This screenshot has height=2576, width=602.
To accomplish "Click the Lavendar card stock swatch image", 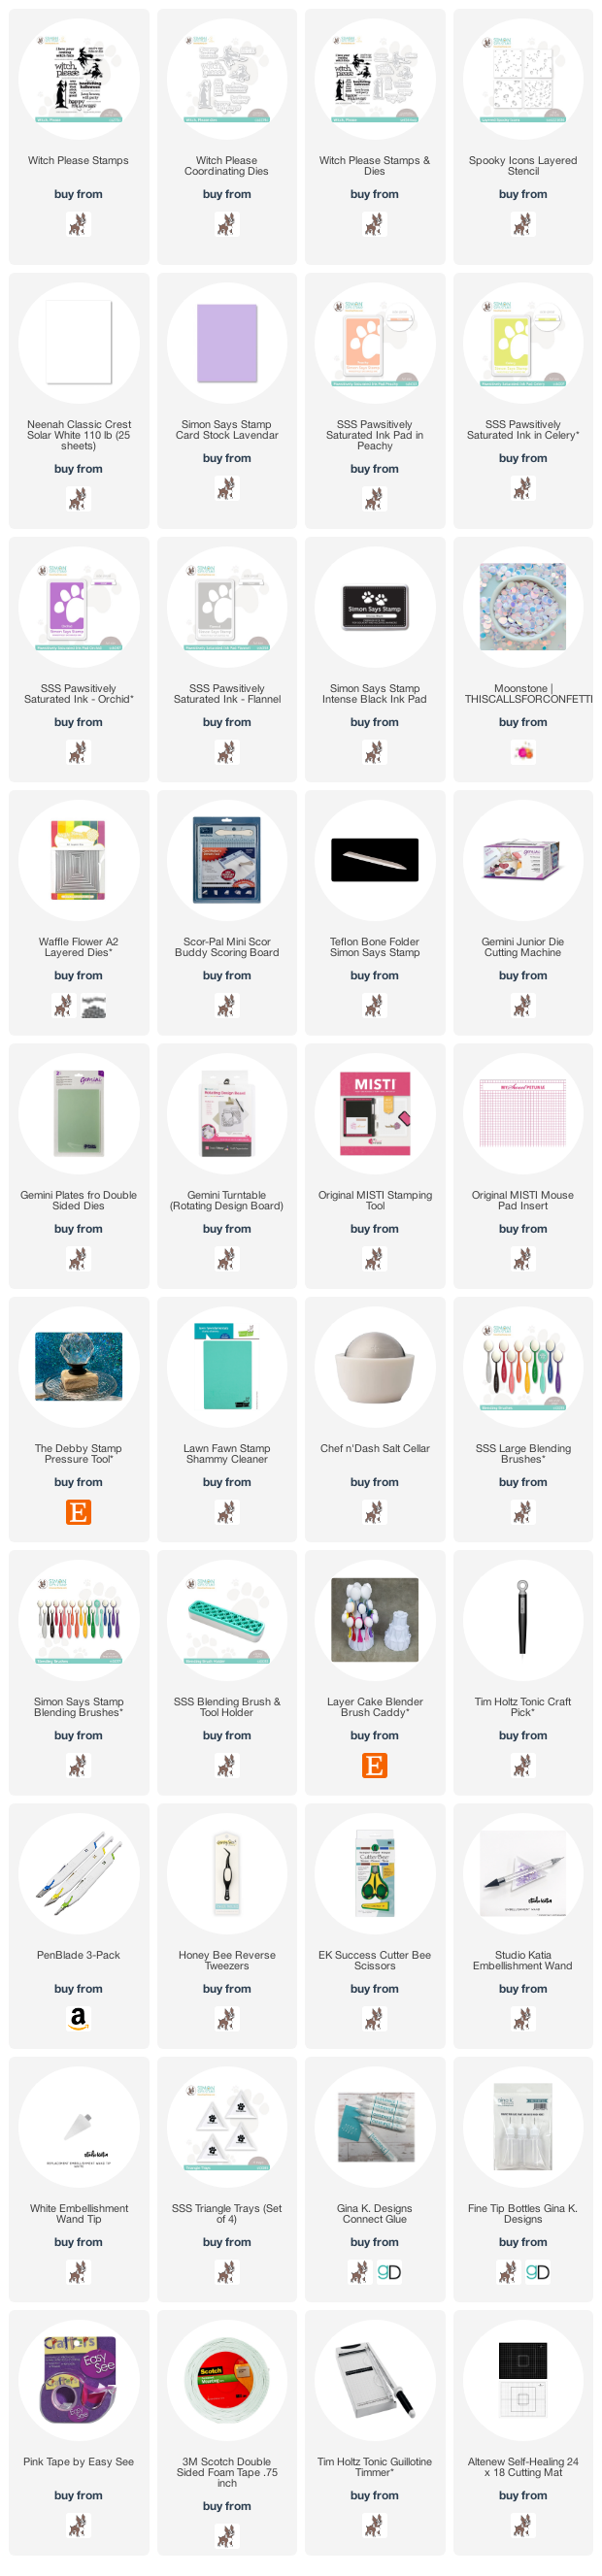I will [x=227, y=345].
